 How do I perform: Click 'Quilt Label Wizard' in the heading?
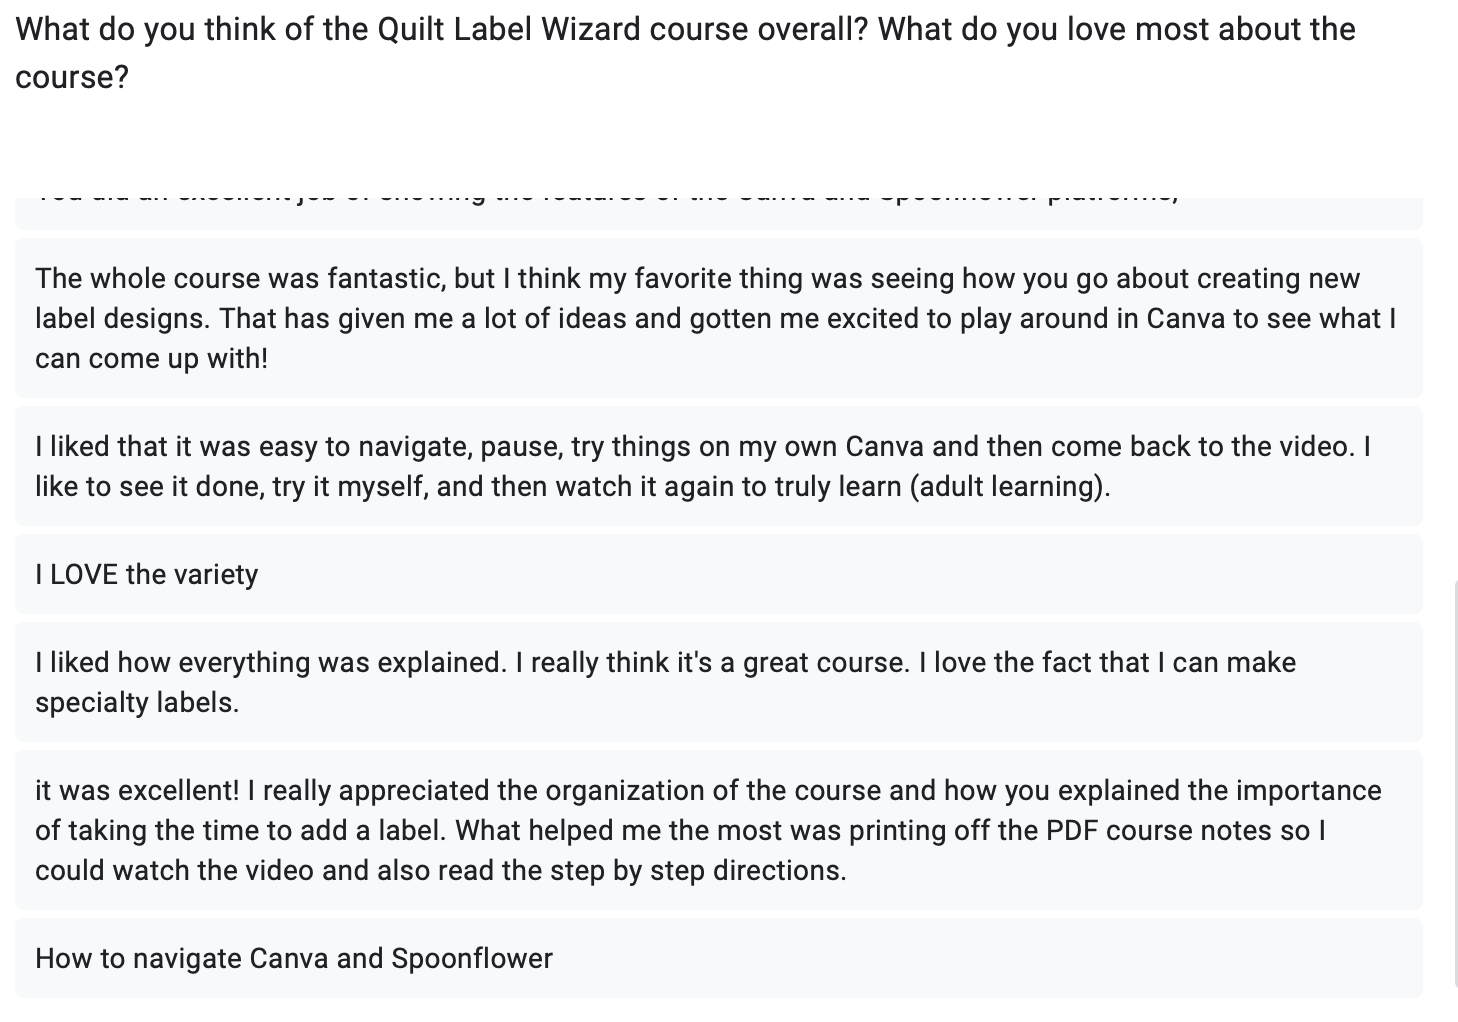point(509,29)
